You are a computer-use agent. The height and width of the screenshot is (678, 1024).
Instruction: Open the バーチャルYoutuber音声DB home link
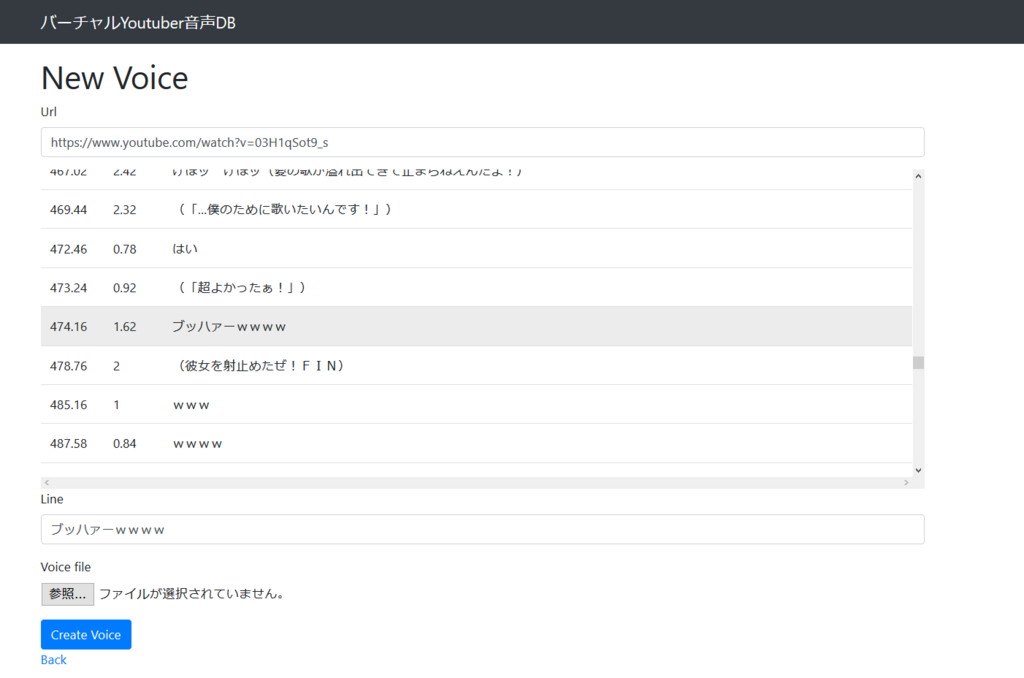click(138, 23)
